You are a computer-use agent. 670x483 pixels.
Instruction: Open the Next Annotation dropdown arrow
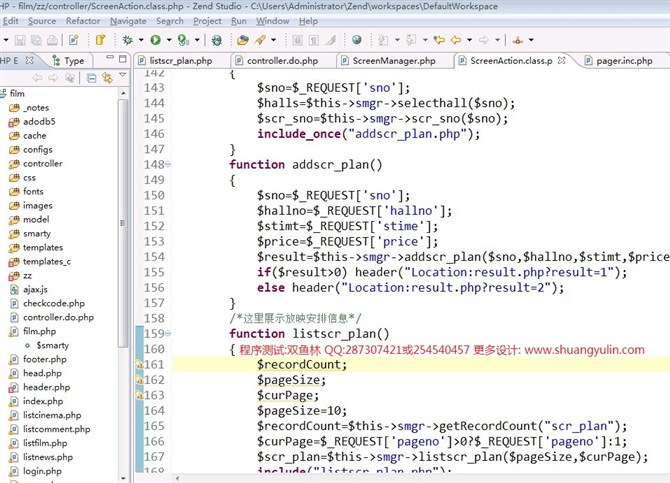397,40
